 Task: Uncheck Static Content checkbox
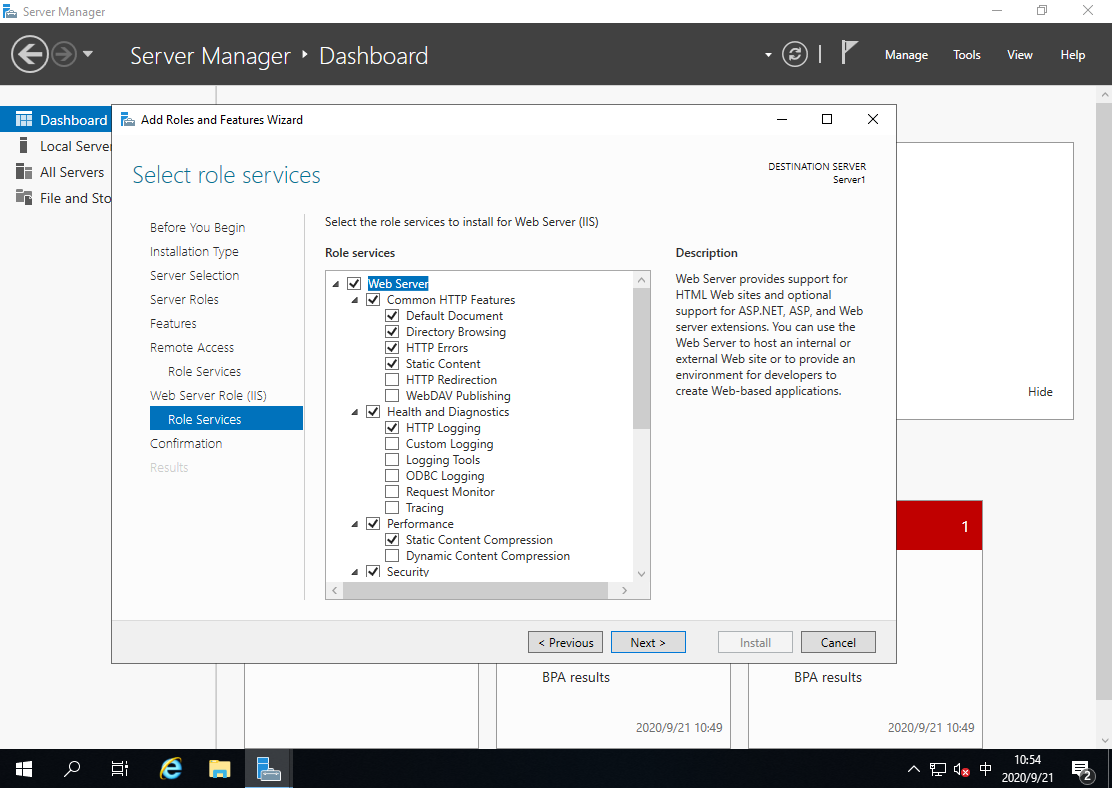click(x=391, y=363)
